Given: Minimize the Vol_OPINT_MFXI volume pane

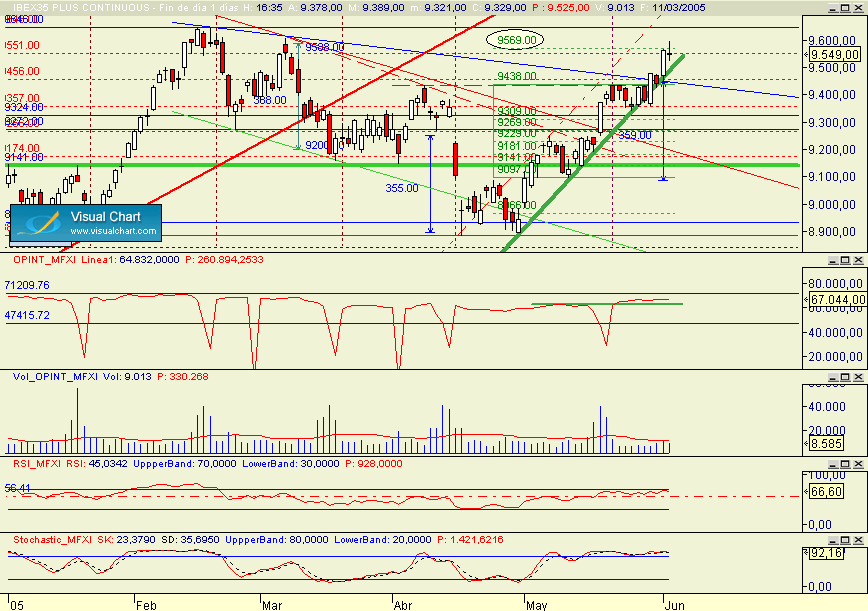Looking at the screenshot, I should (833, 377).
